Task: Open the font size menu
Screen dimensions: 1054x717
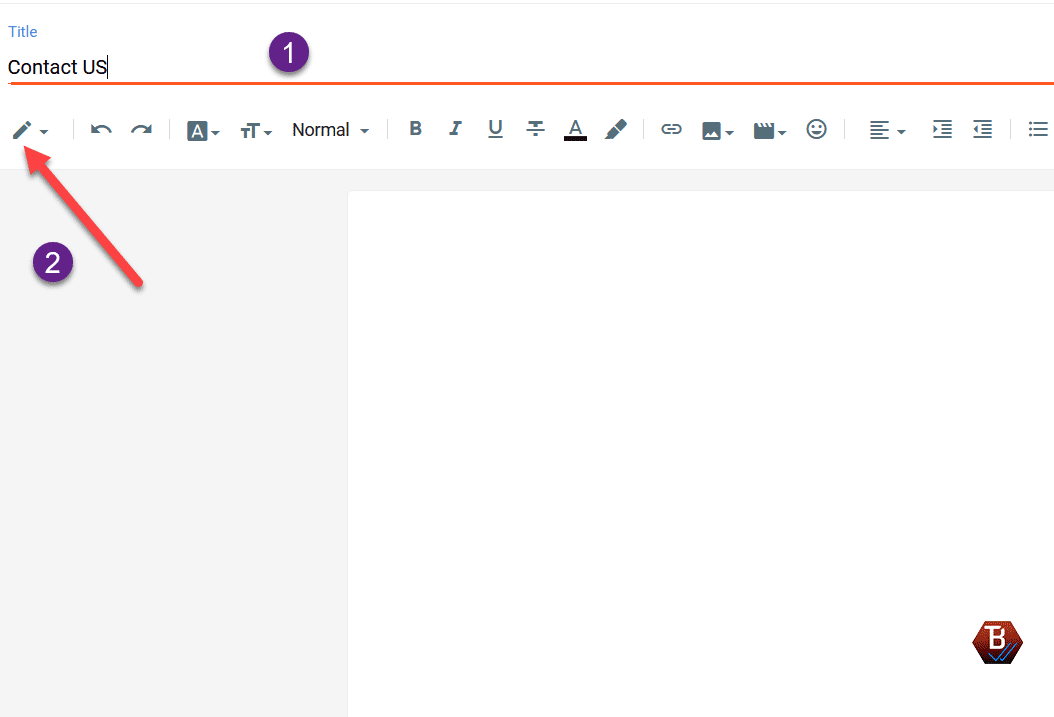Action: pos(256,131)
